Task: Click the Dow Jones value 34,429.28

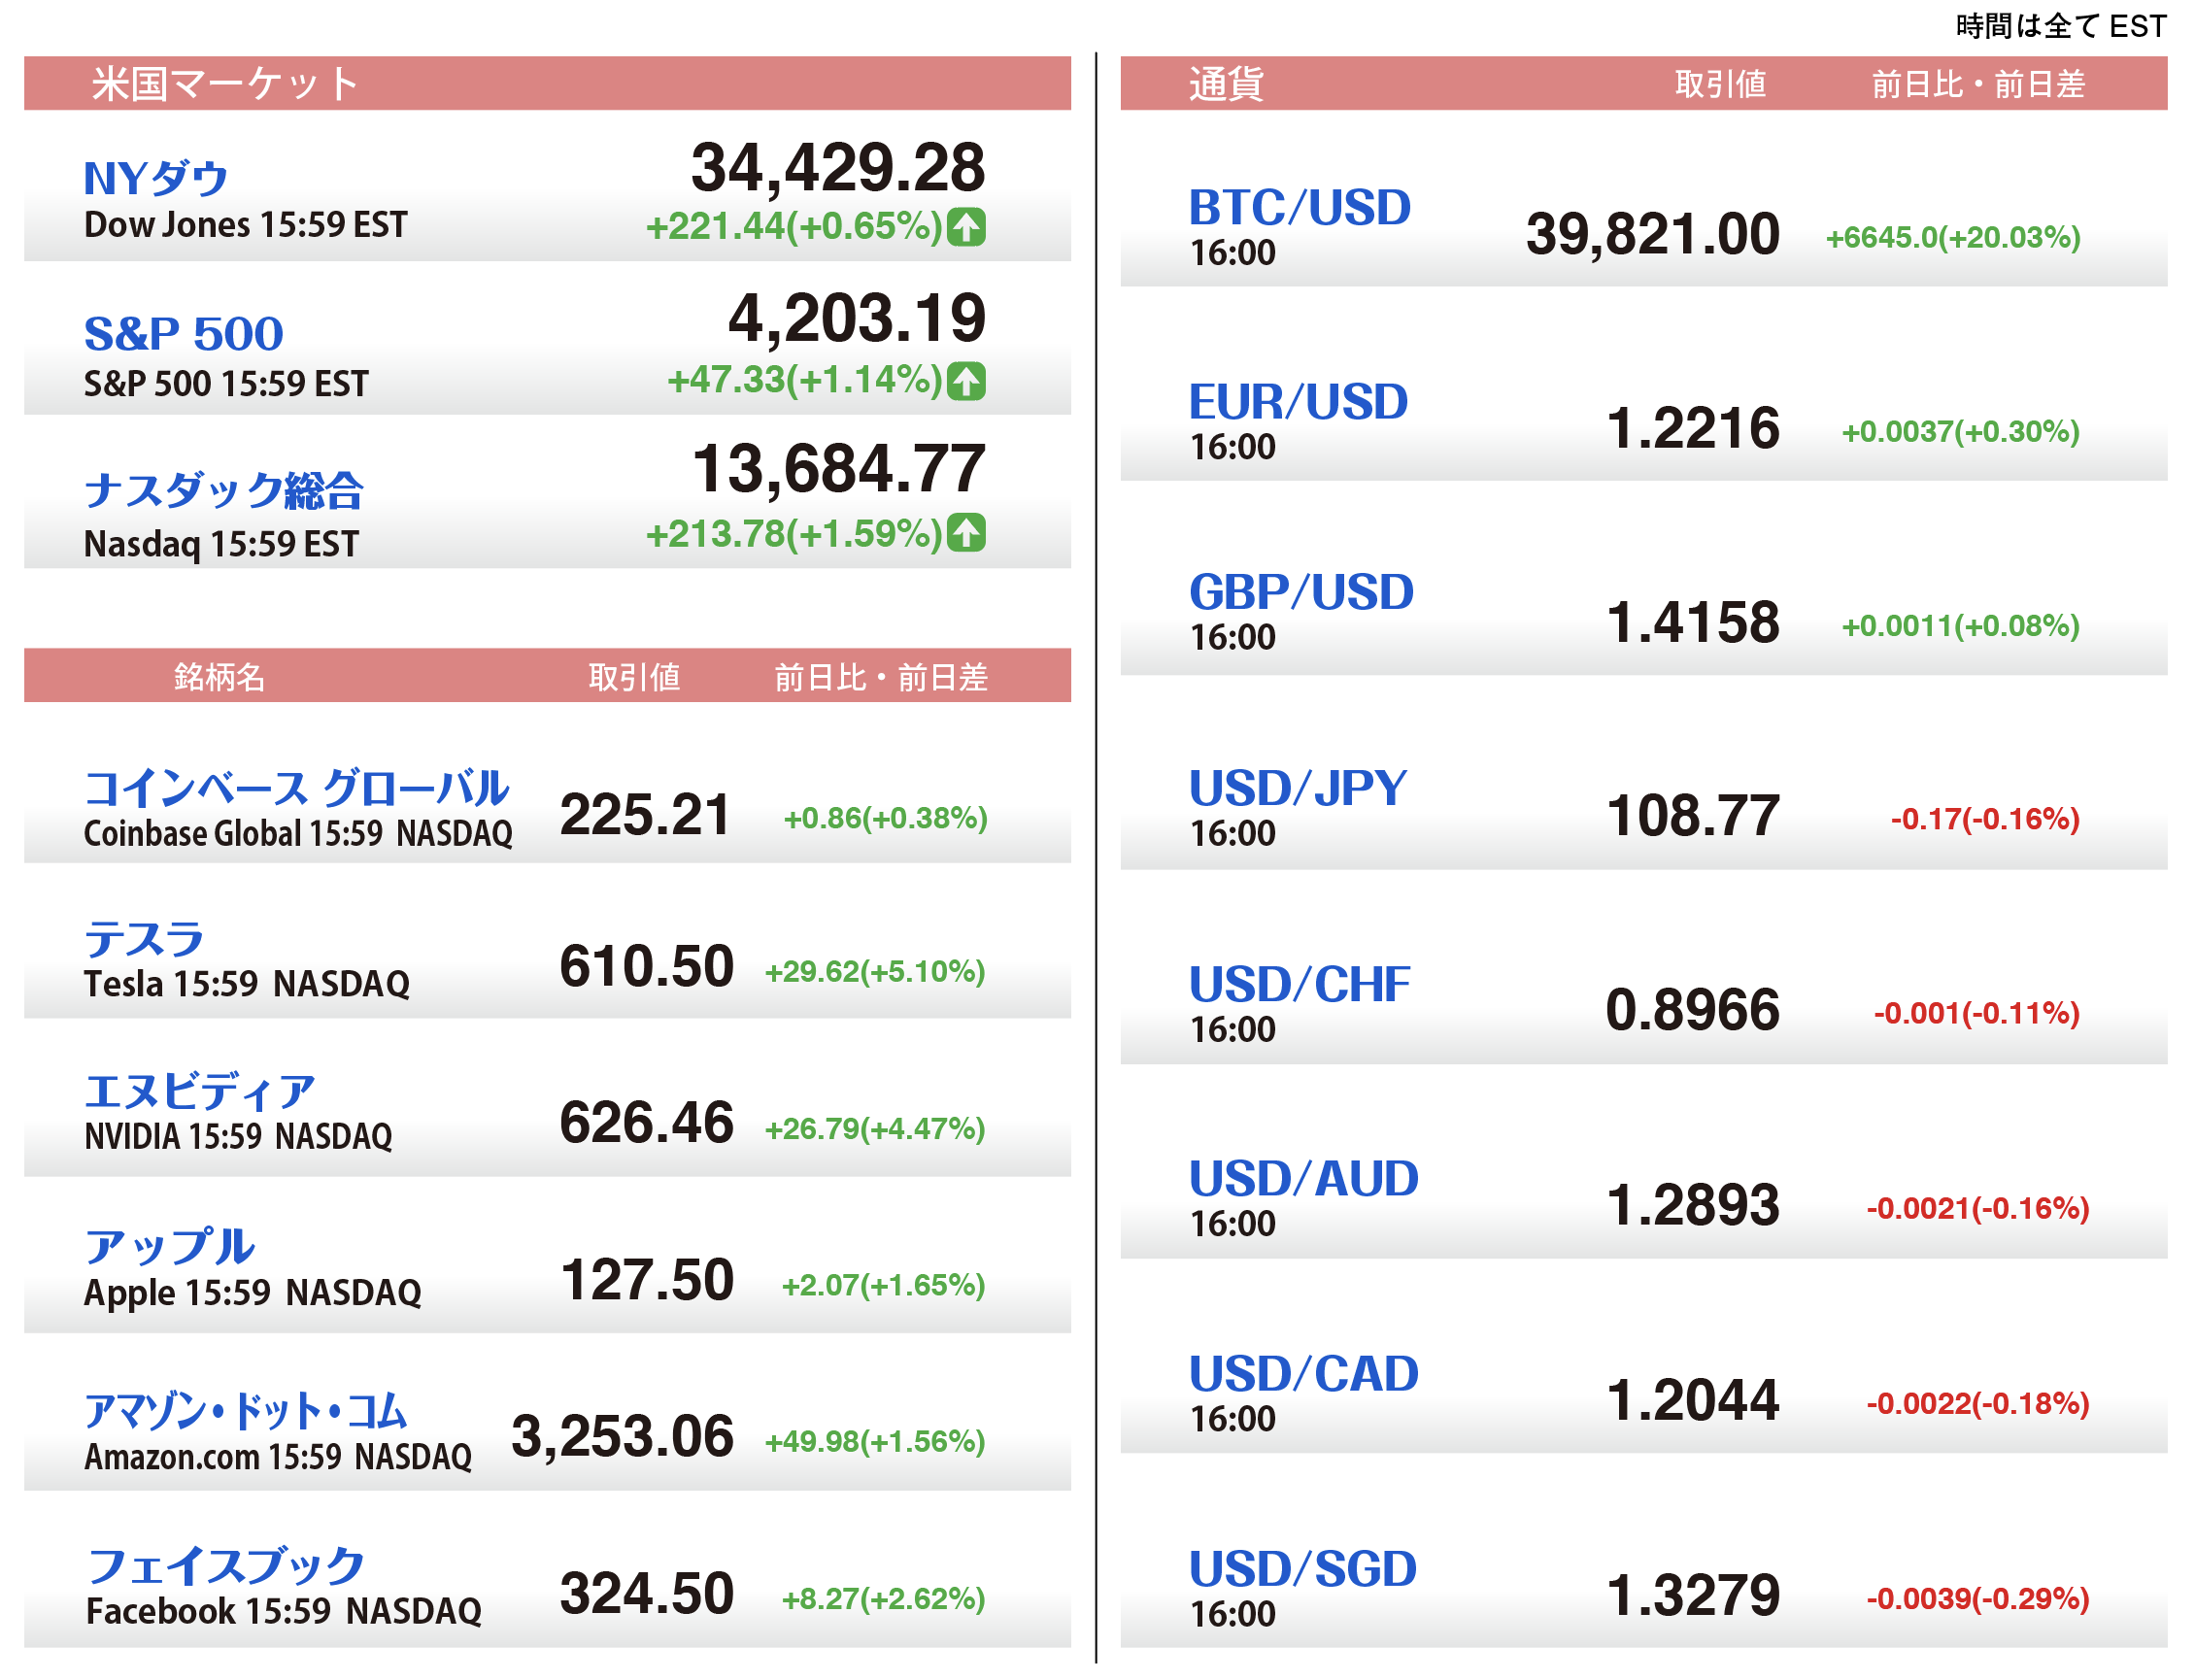Action: (838, 167)
